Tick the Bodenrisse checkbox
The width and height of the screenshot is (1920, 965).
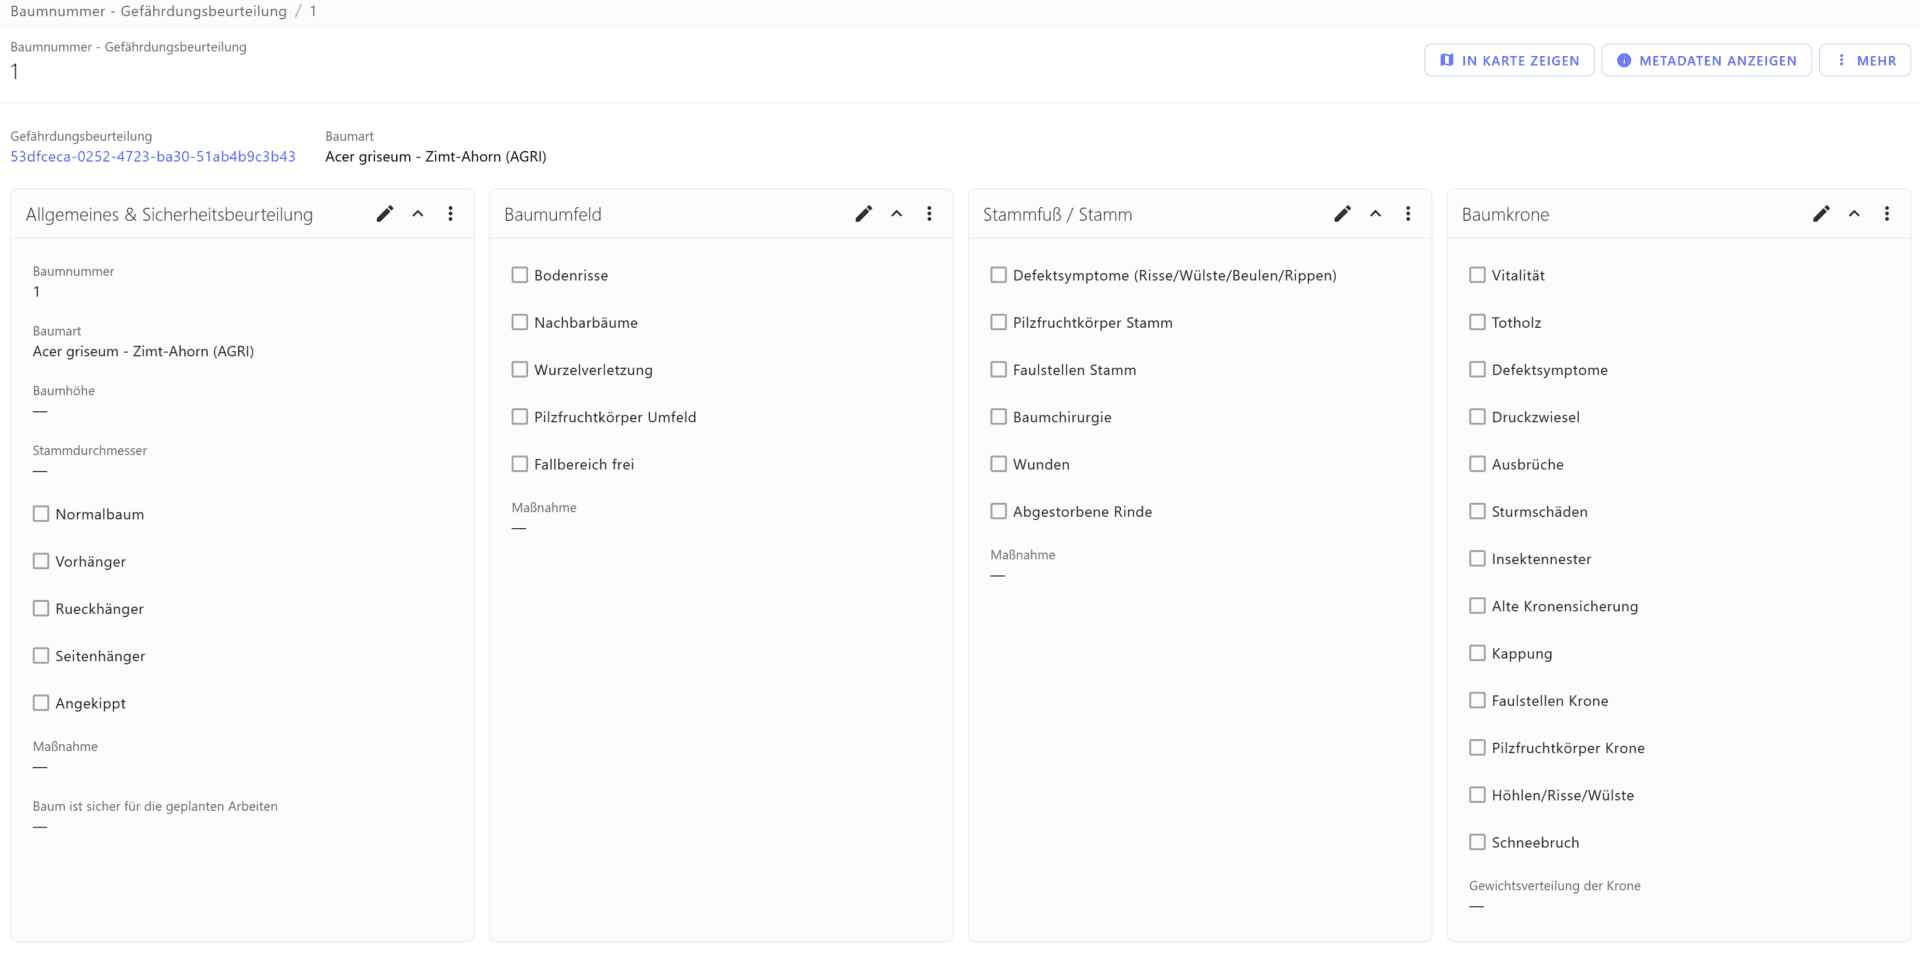coord(520,275)
